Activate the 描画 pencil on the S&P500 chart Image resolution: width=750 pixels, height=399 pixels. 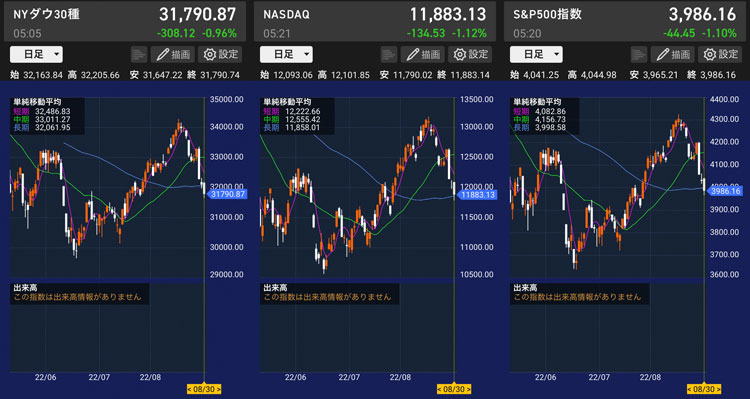click(x=673, y=55)
